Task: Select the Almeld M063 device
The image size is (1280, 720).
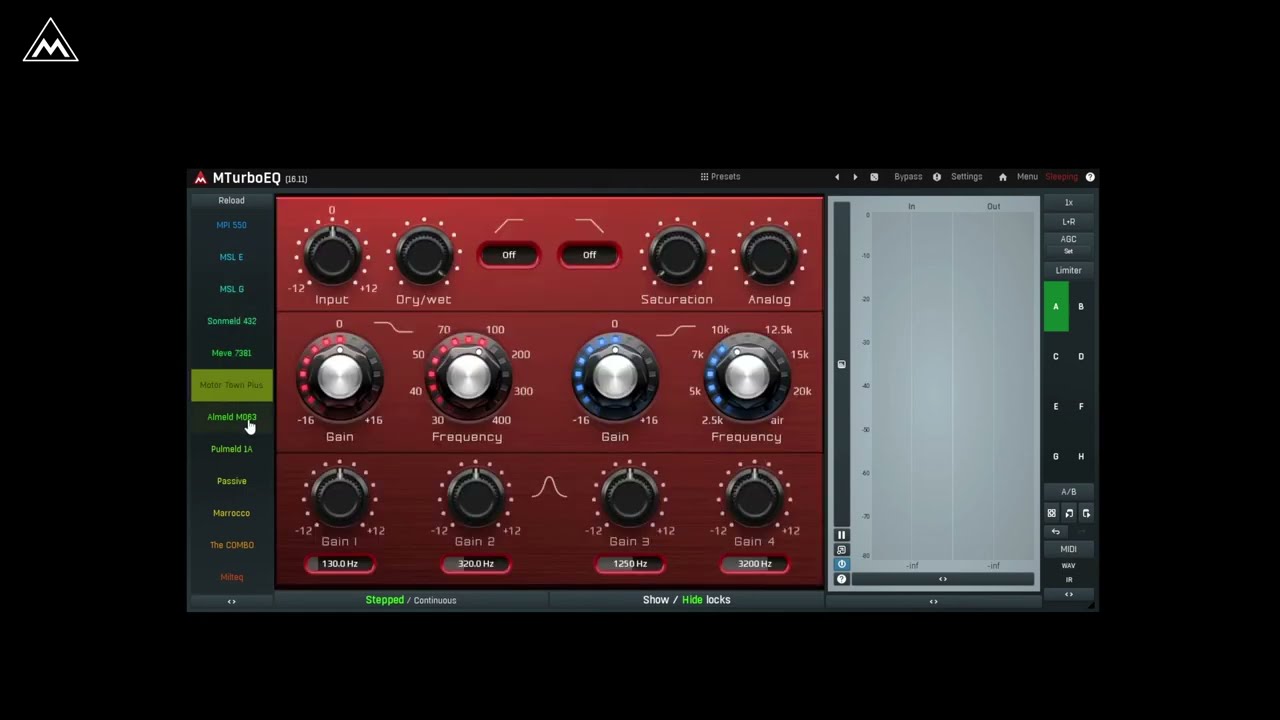Action: (231, 417)
